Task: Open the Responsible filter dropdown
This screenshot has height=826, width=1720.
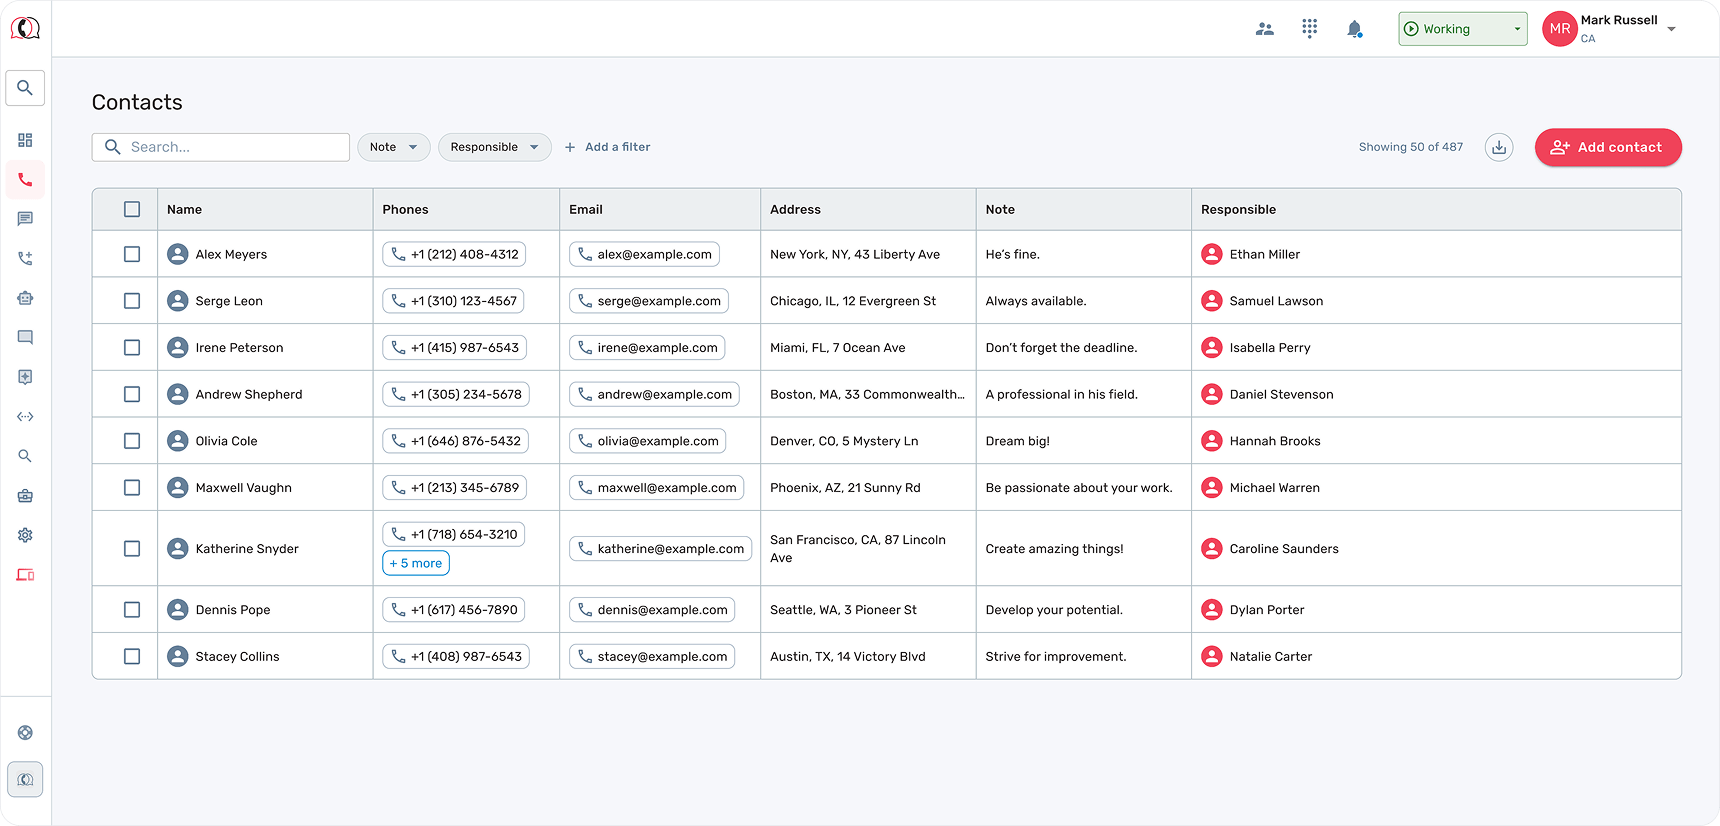Action: [x=494, y=147]
